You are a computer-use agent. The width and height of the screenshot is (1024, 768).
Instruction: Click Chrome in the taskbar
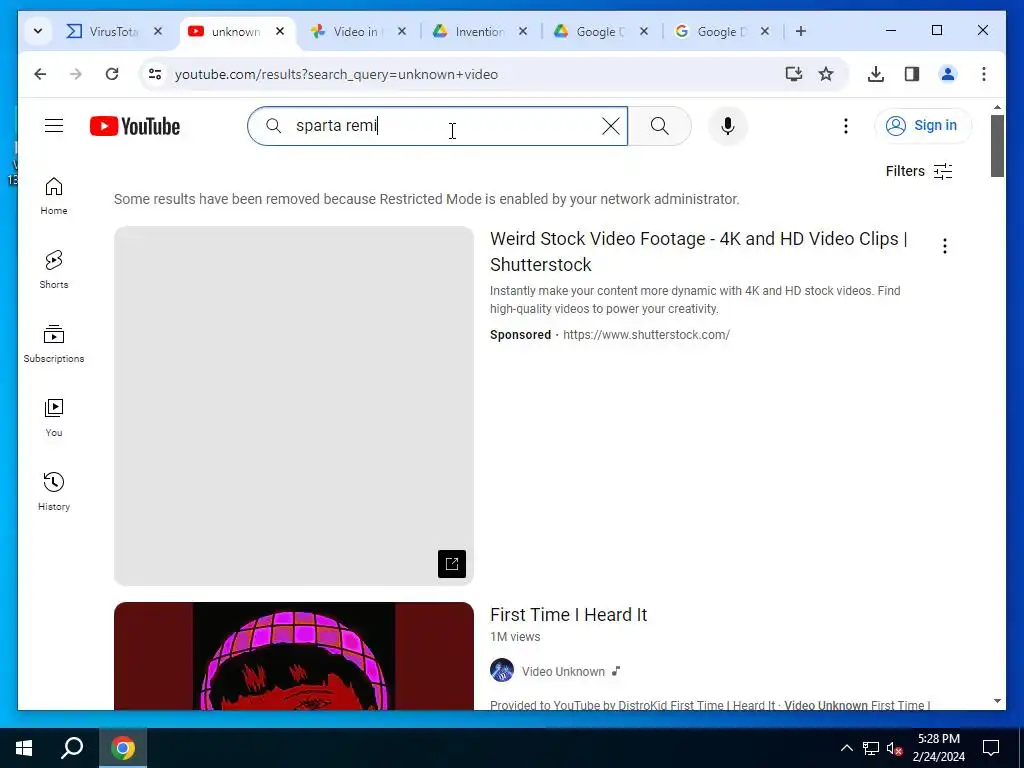pyautogui.click(x=123, y=748)
